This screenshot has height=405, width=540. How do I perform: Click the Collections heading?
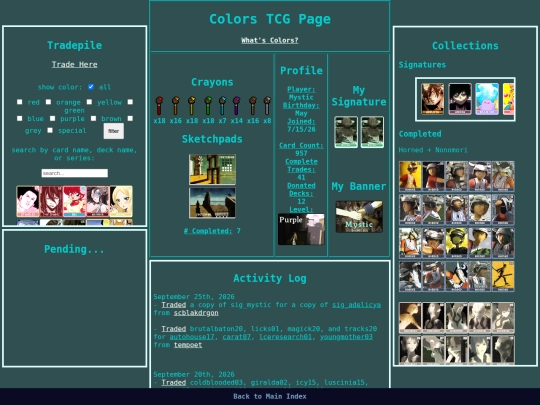click(x=465, y=45)
